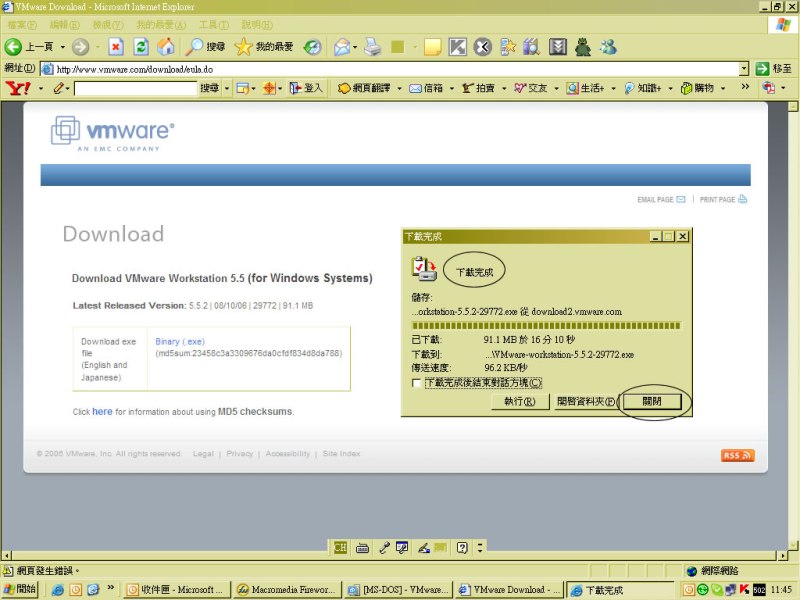800x600 pixels.
Task: Expand the 拍賣 dropdown arrow
Action: pyautogui.click(x=504, y=88)
